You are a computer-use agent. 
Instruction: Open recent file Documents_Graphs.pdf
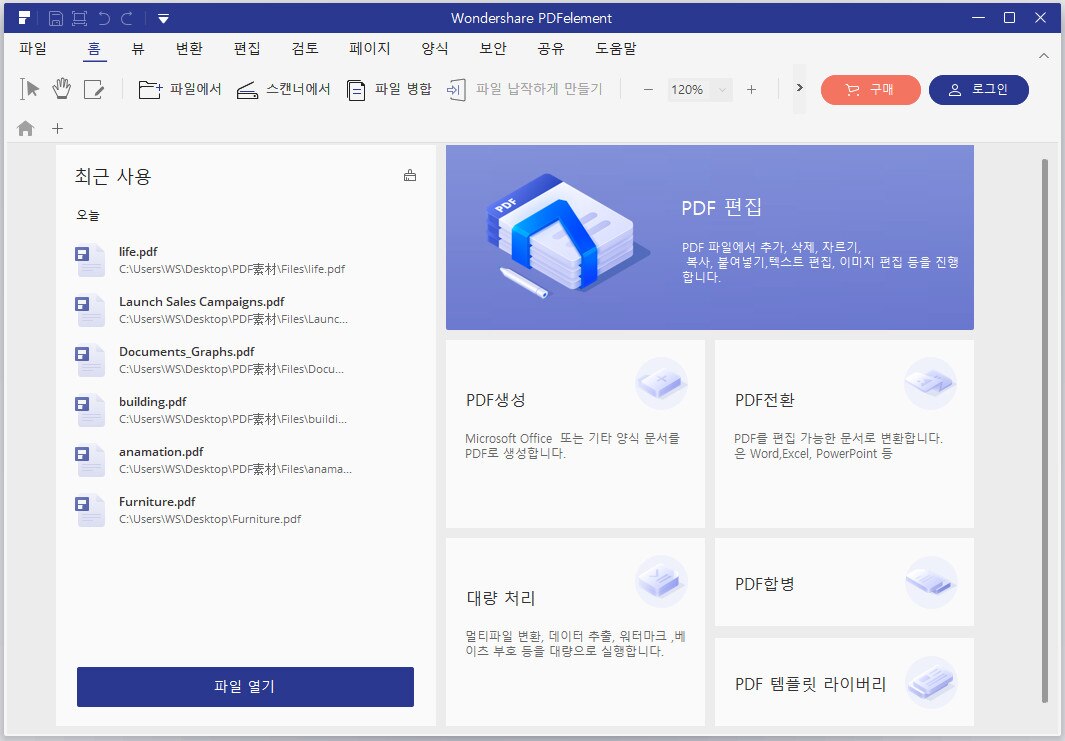click(245, 361)
